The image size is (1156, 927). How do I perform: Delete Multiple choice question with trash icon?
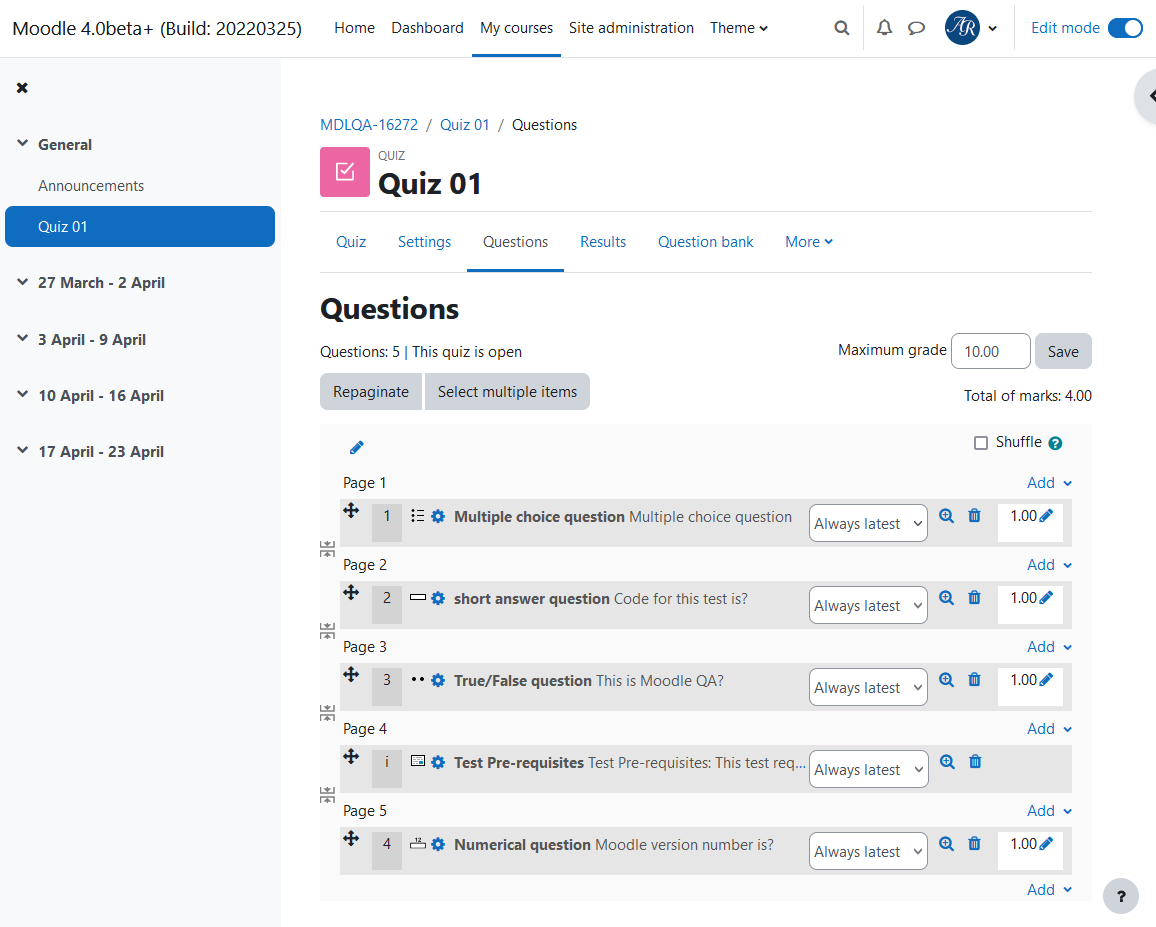point(975,515)
